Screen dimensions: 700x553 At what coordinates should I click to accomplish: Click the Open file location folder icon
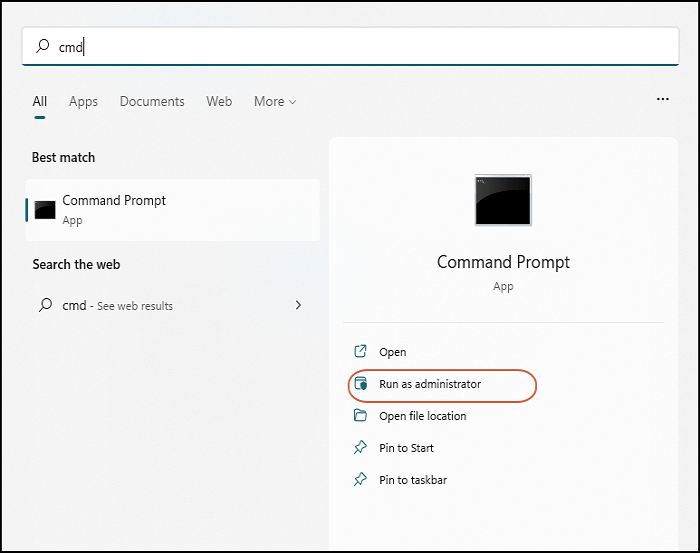pos(361,416)
